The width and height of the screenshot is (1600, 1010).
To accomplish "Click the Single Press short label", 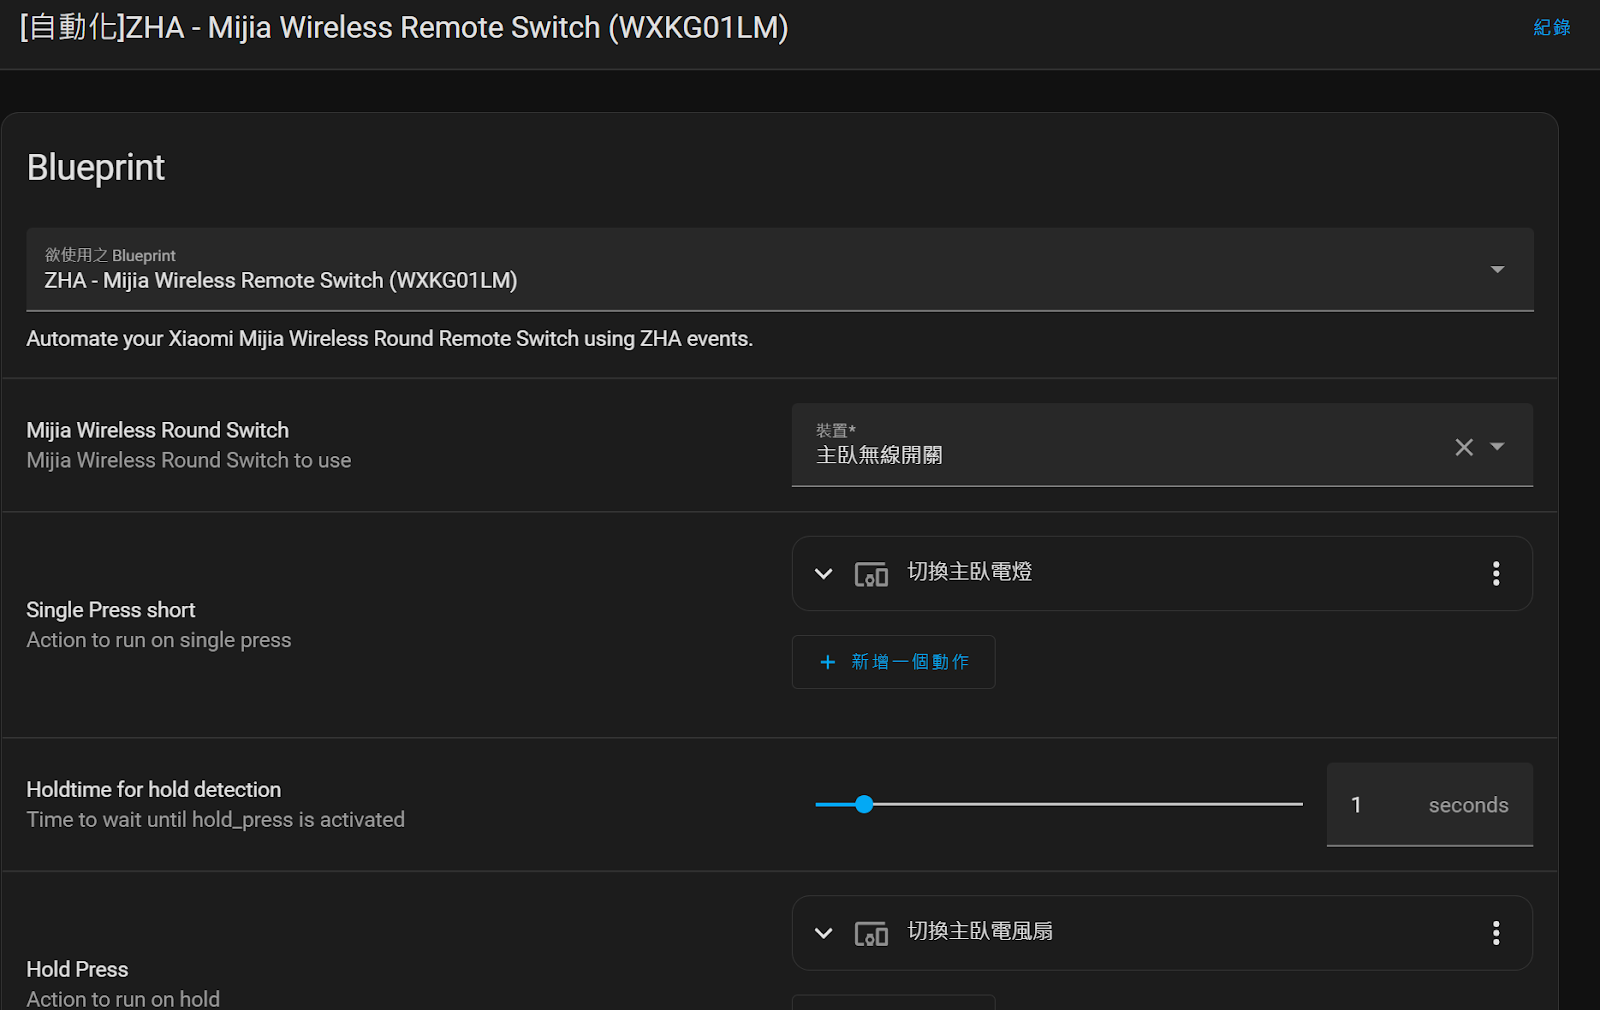I will tap(111, 610).
